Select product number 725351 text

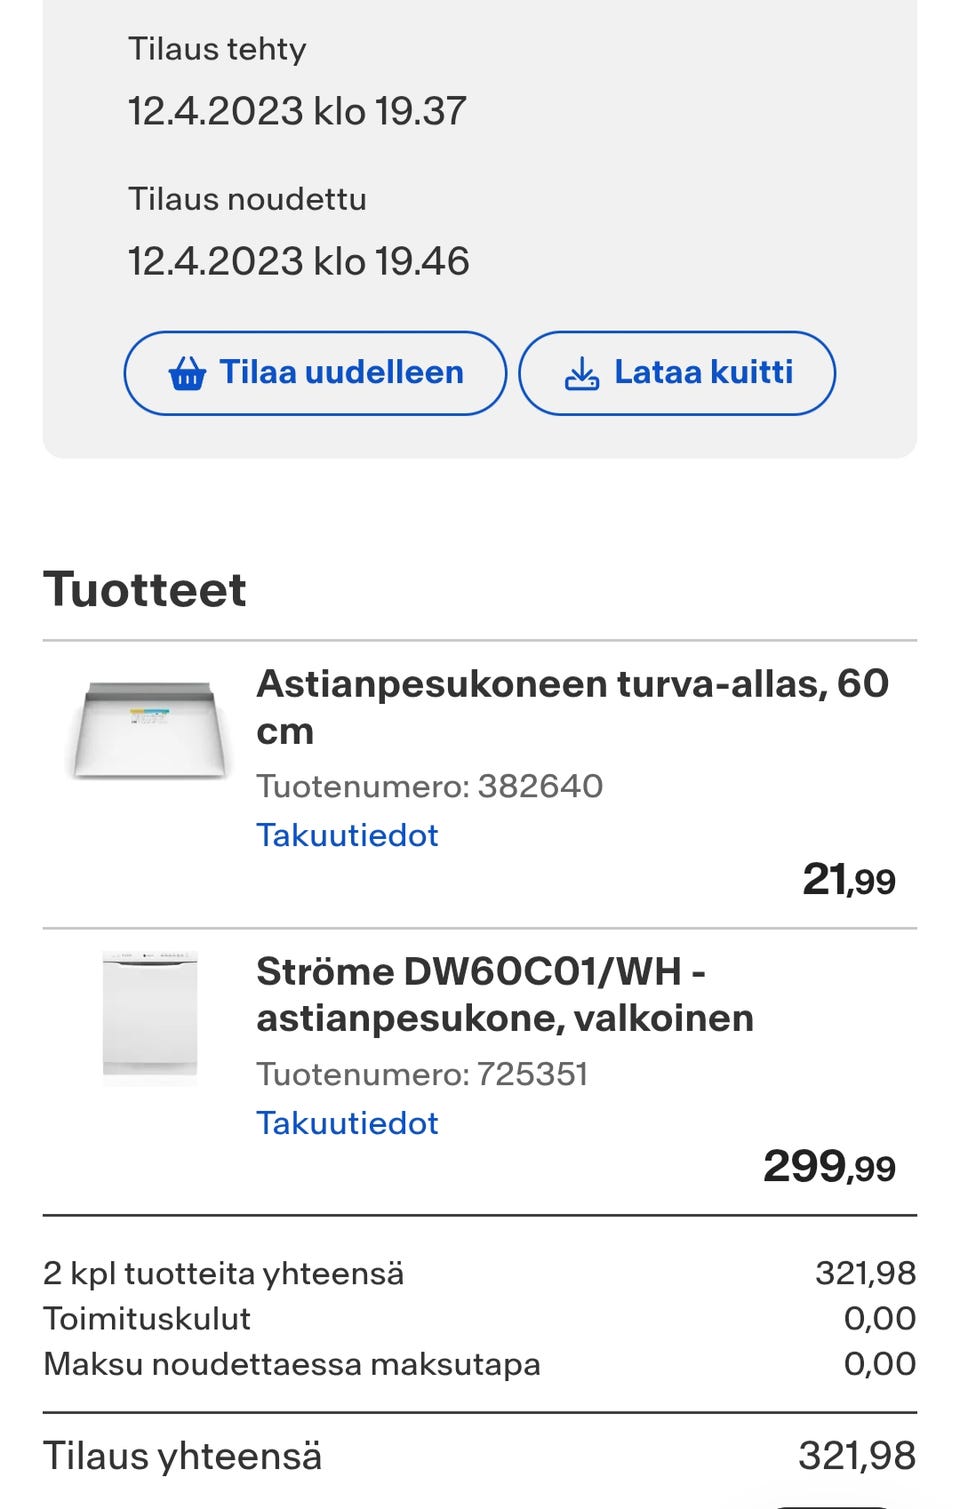(x=421, y=1074)
